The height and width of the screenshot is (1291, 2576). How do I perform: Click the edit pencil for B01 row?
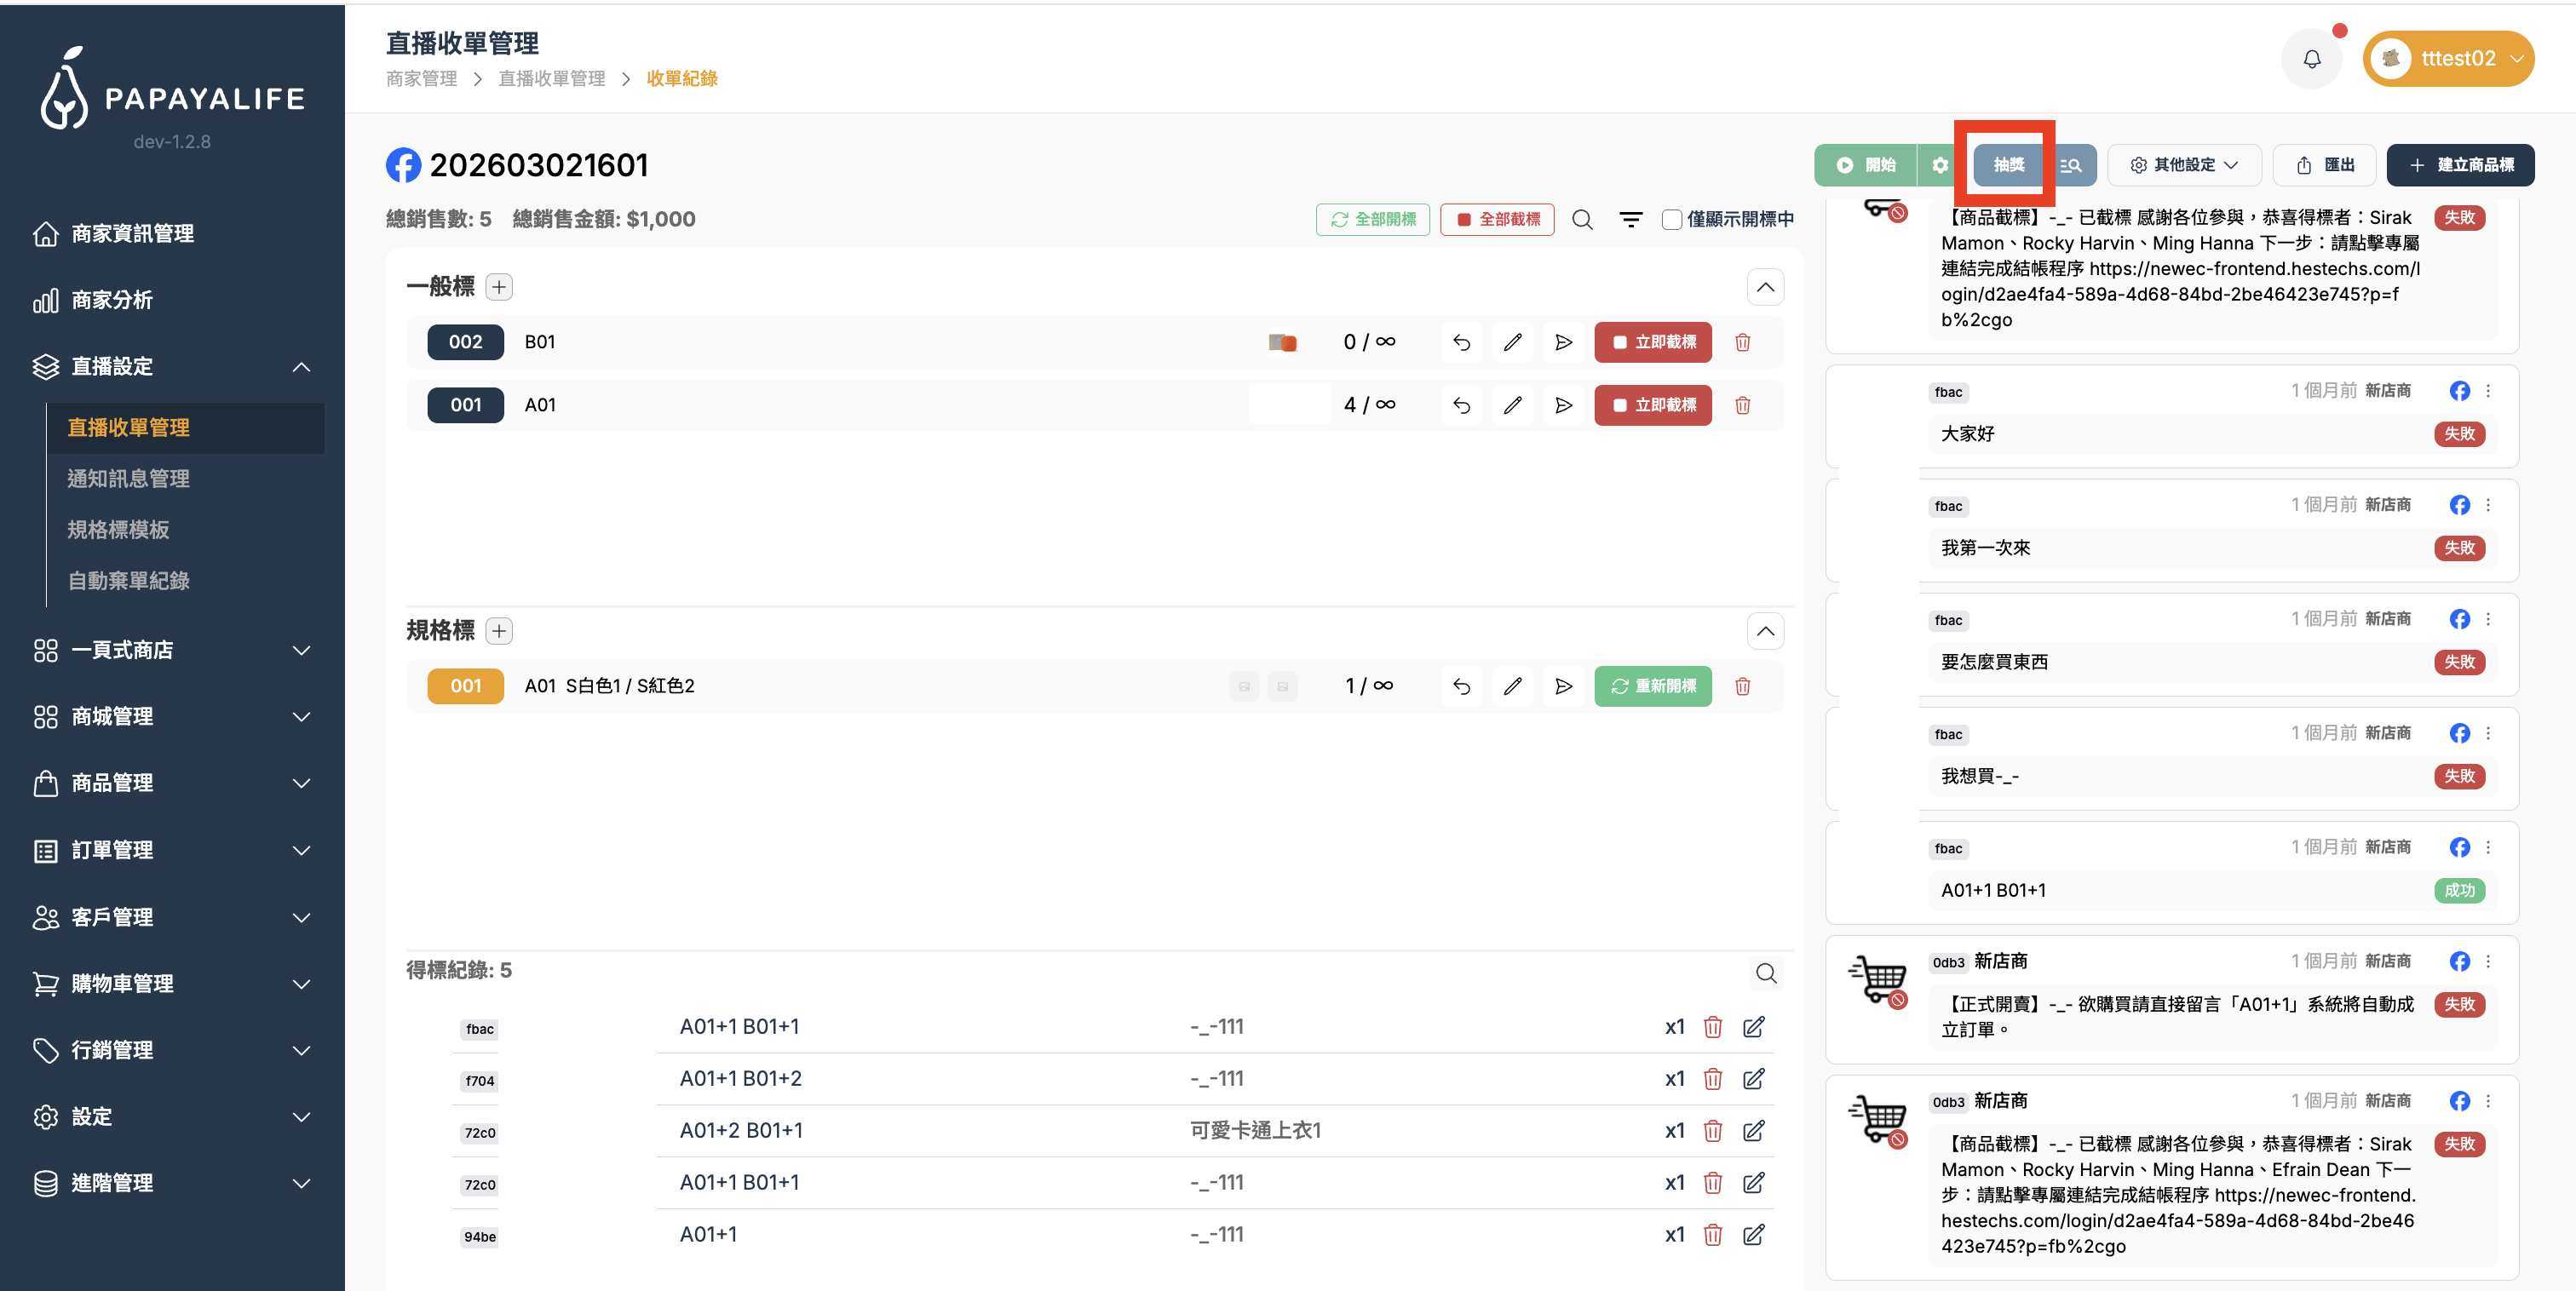point(1512,342)
